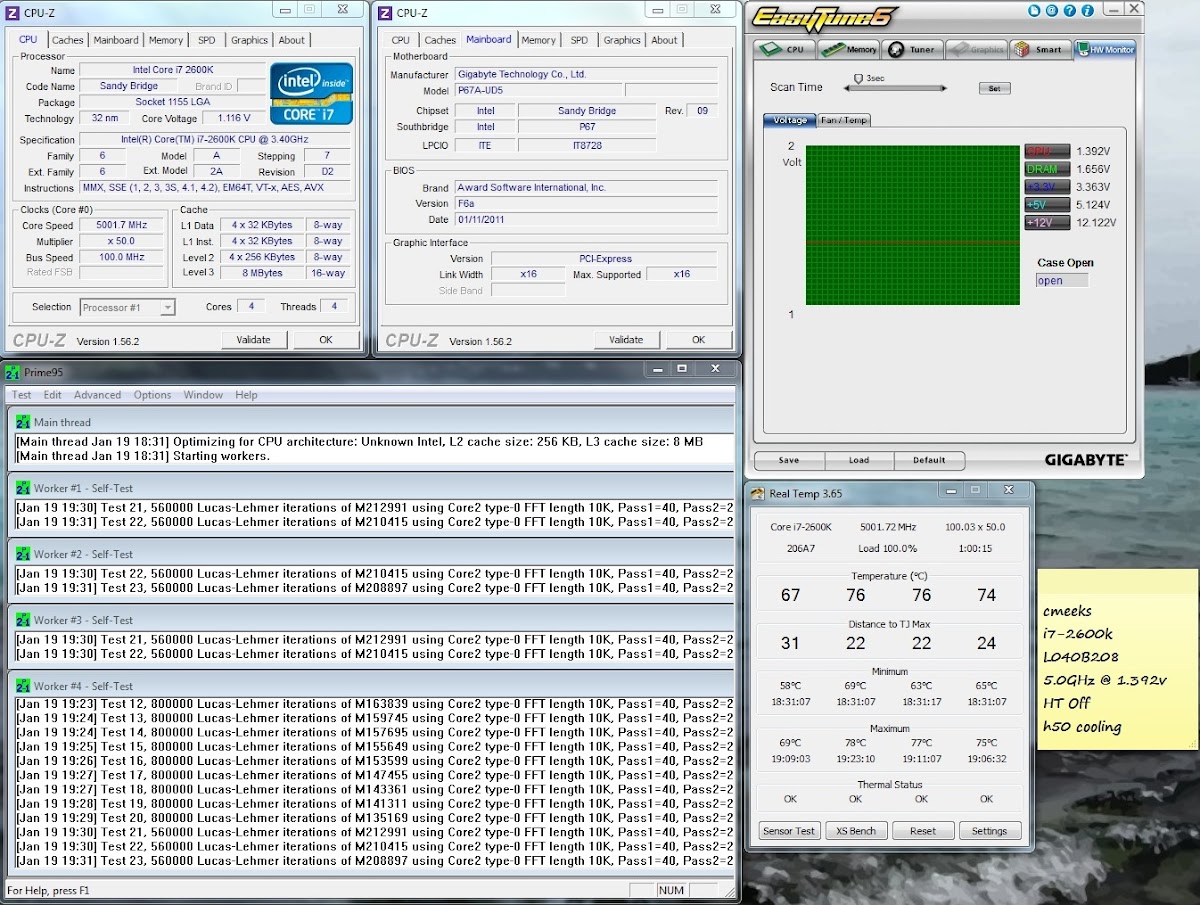1200x905 pixels.
Task: Click the XS Bench button in Real Temp
Action: click(x=856, y=831)
